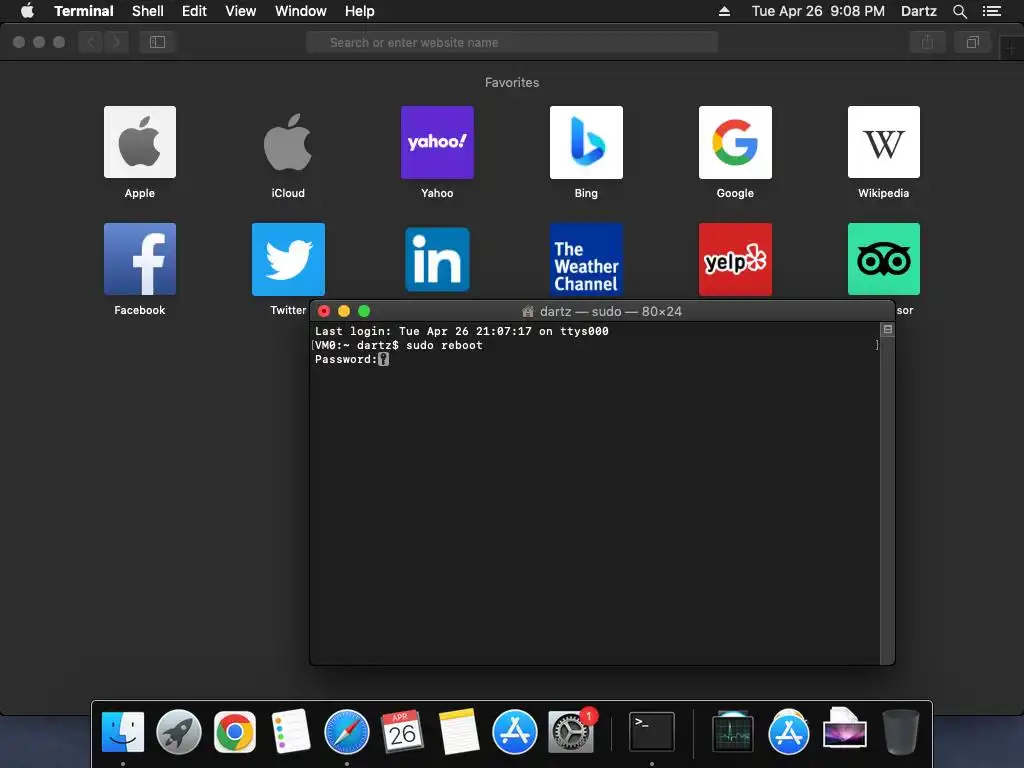Click Safari's back navigation arrow
The image size is (1024, 768).
coord(91,42)
